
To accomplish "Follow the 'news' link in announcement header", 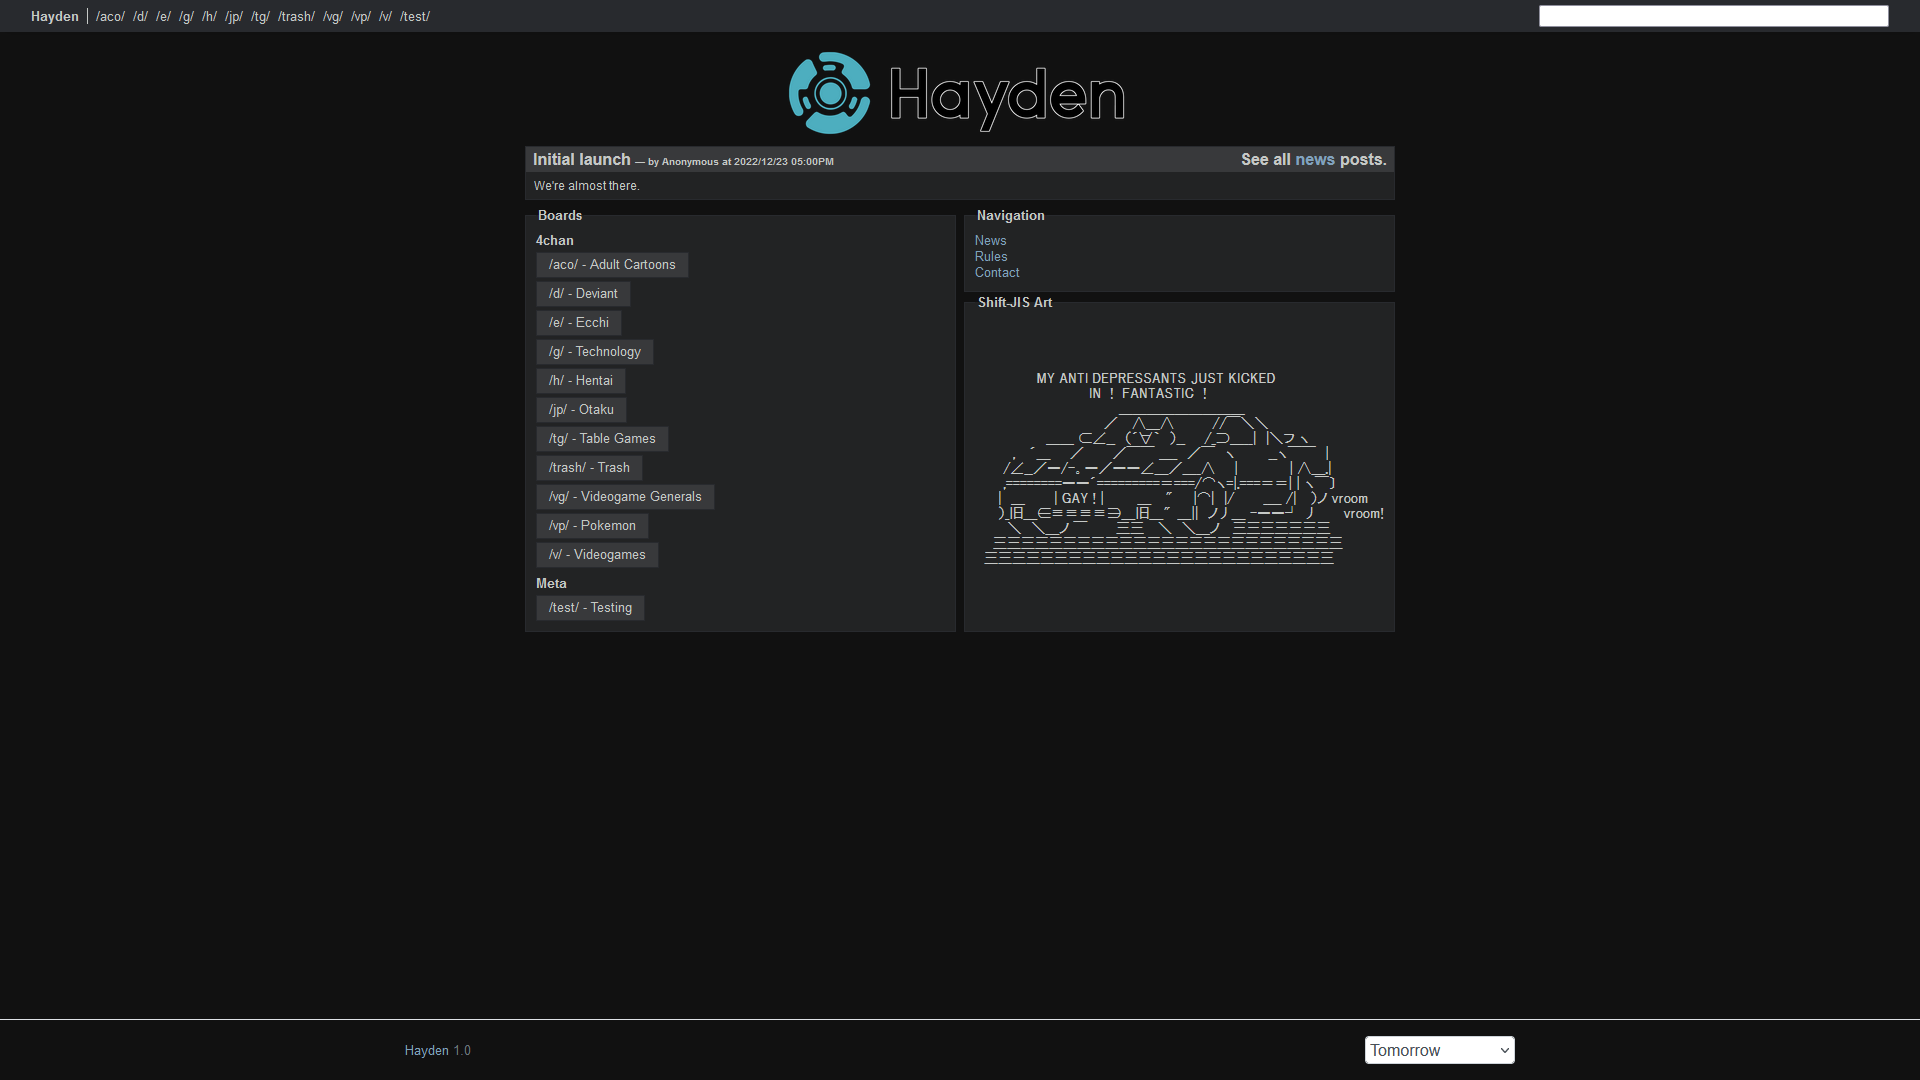I will click(x=1314, y=160).
